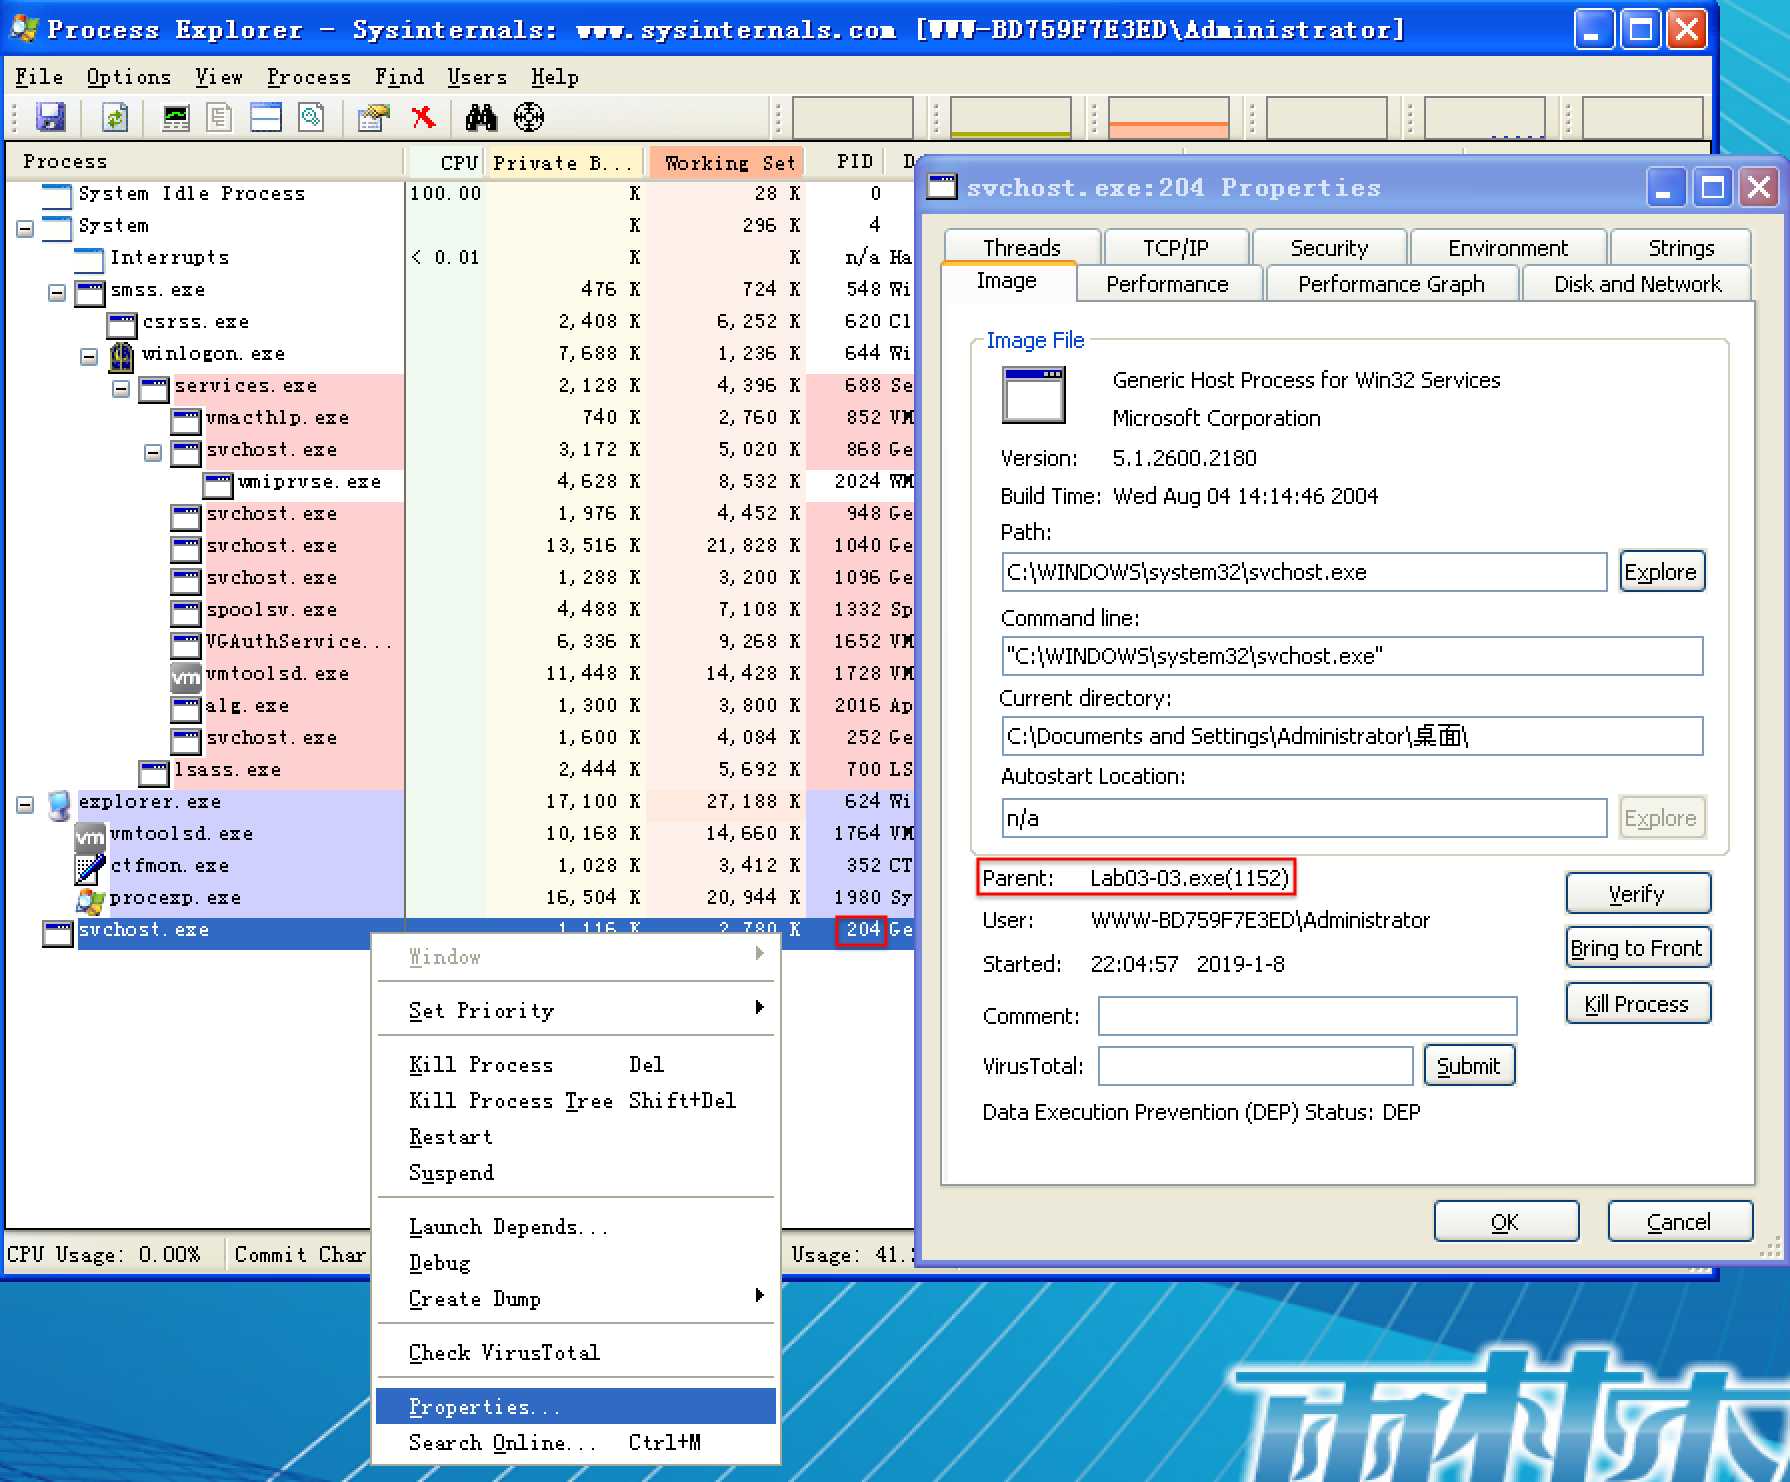Expand the Set Priority submenu
This screenshot has height=1482, width=1790.
575,1010
